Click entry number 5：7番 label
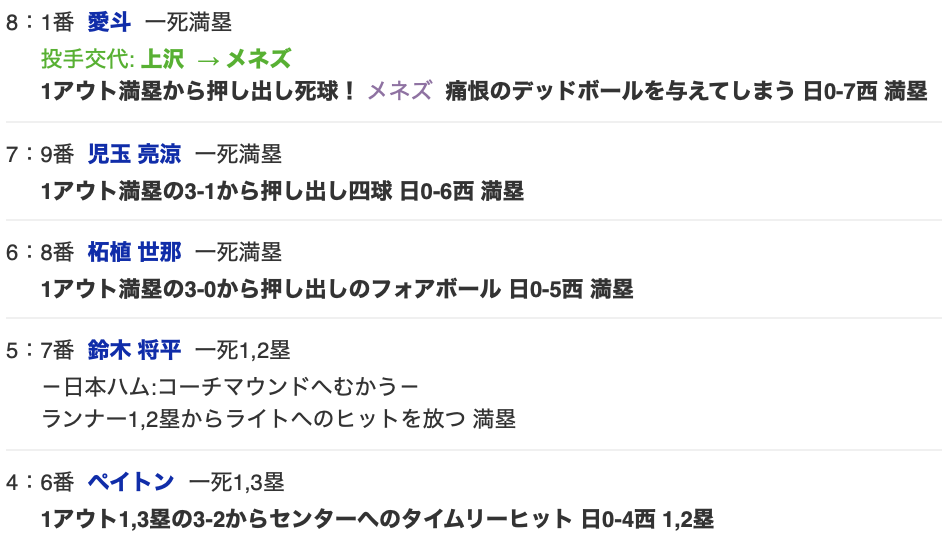 [x=40, y=350]
